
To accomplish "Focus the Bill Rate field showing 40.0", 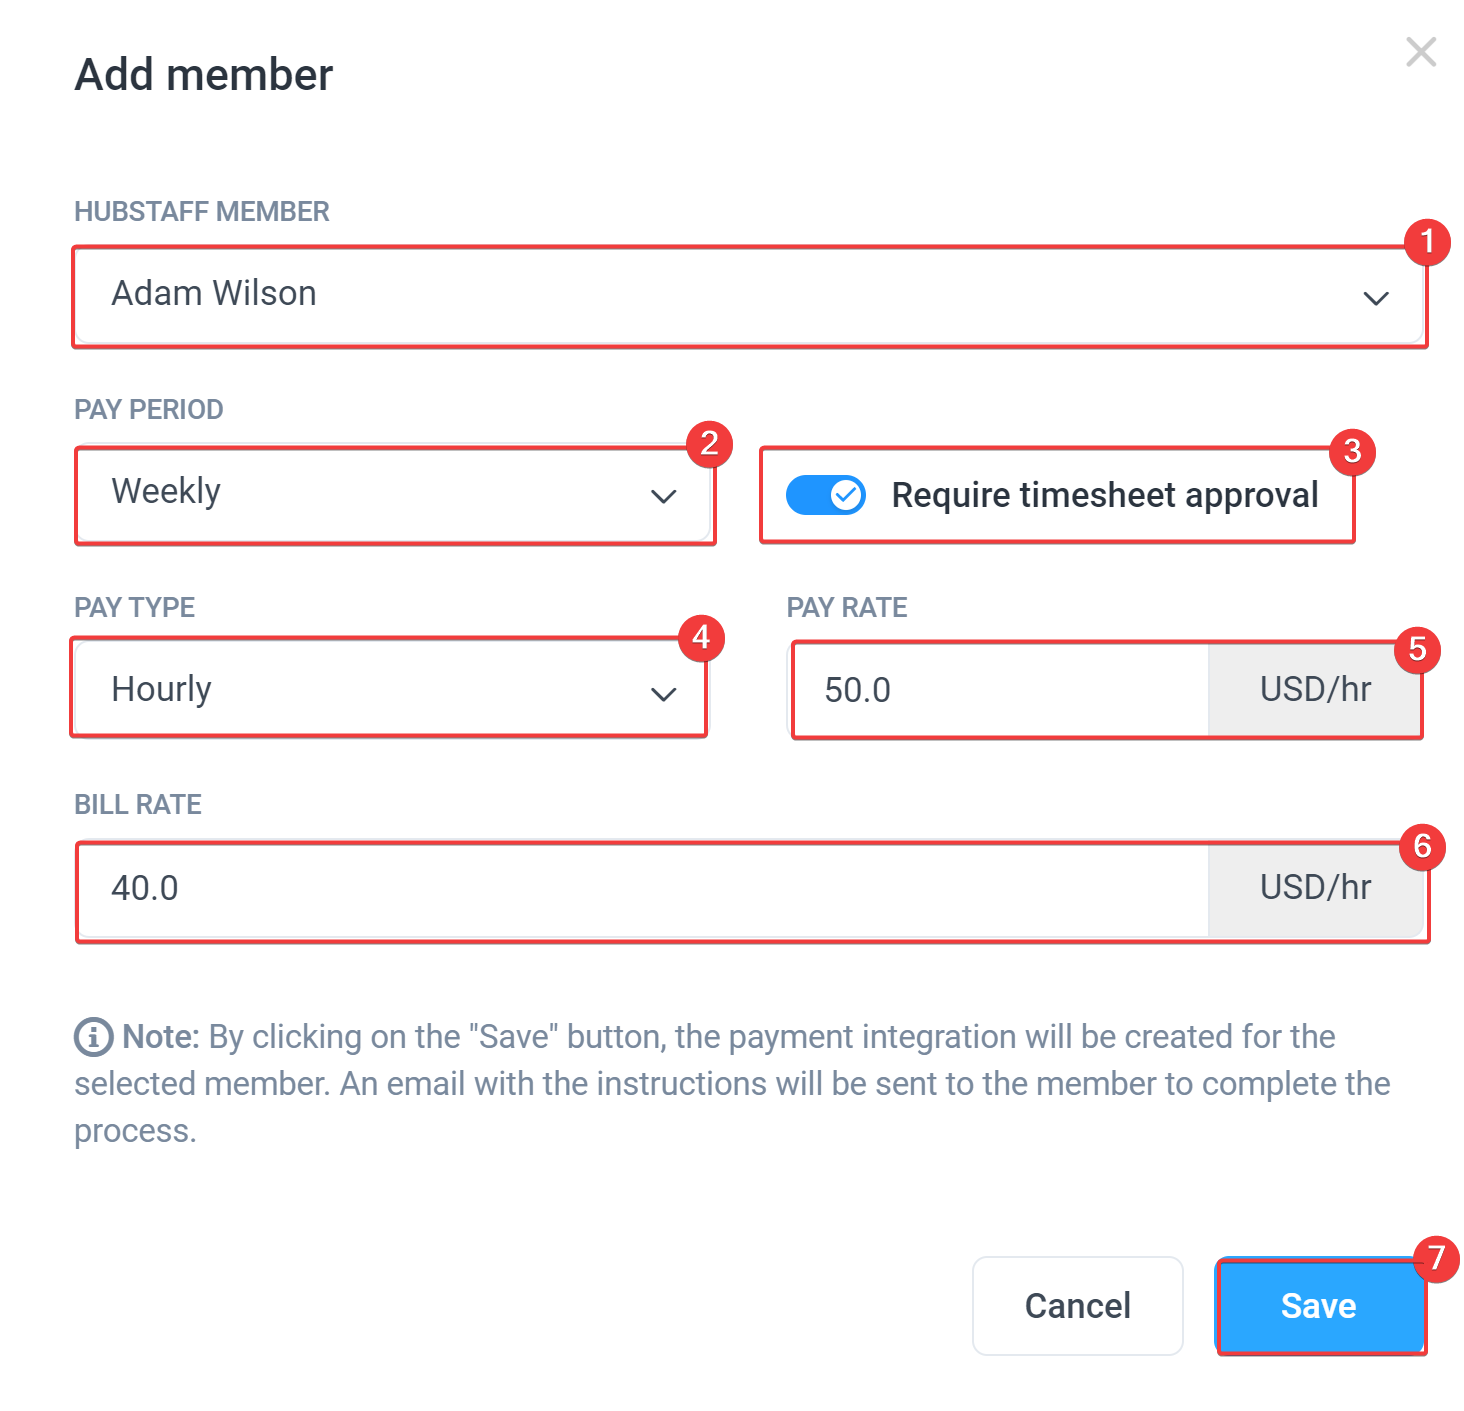I will pos(643,888).
